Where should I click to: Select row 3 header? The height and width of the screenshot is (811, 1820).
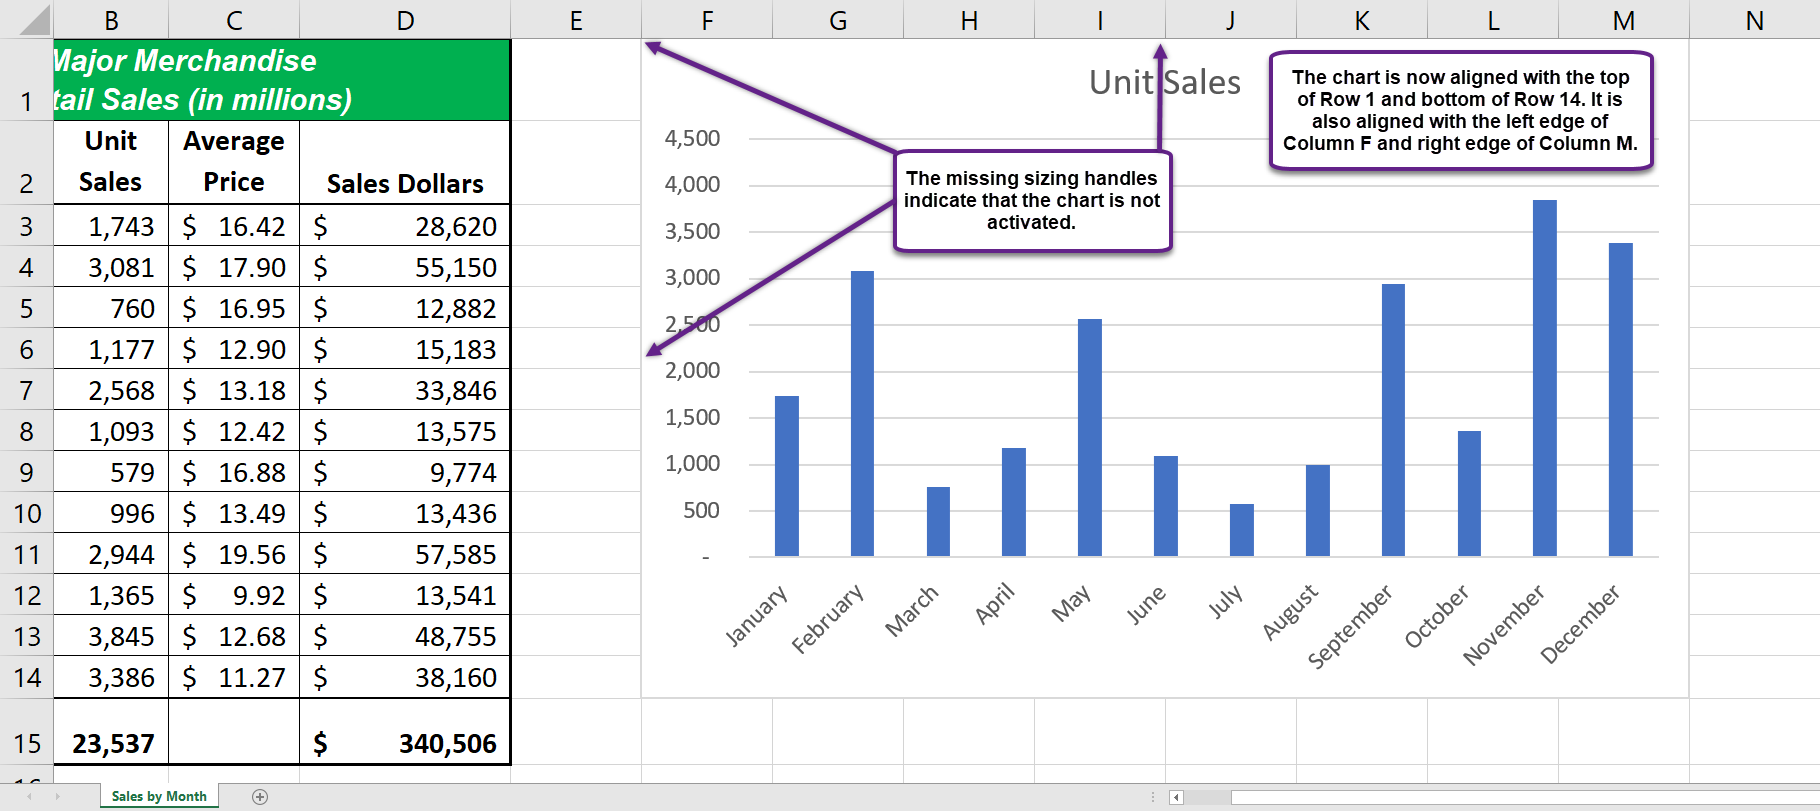26,226
